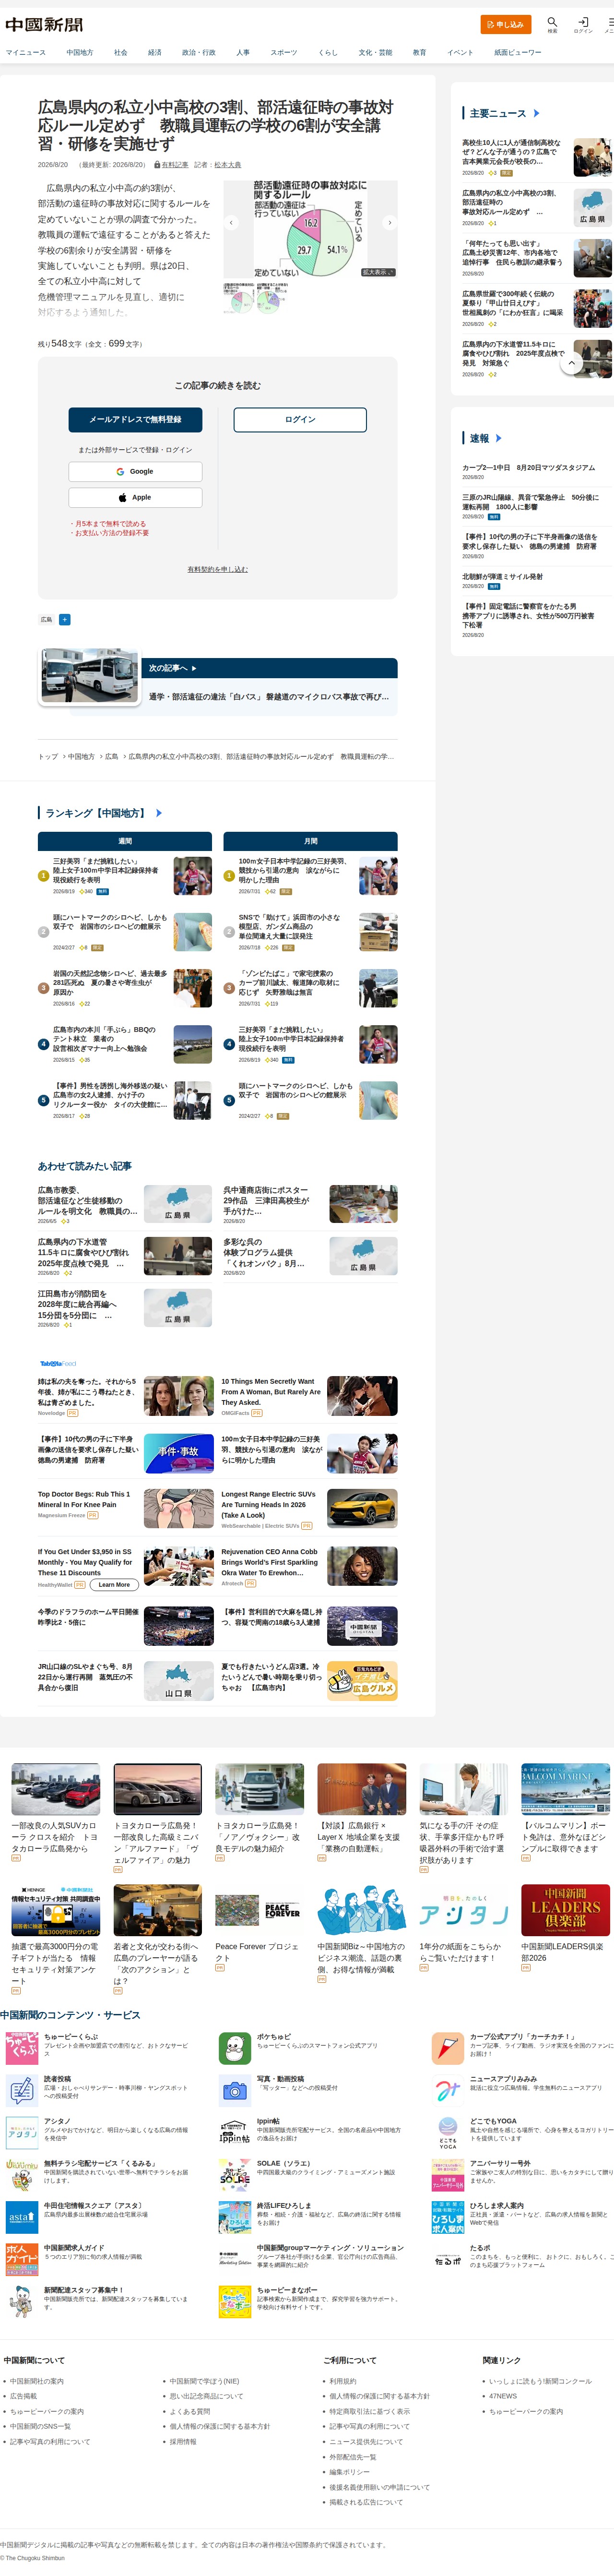Expand 速報 section with arrow

tap(498, 438)
